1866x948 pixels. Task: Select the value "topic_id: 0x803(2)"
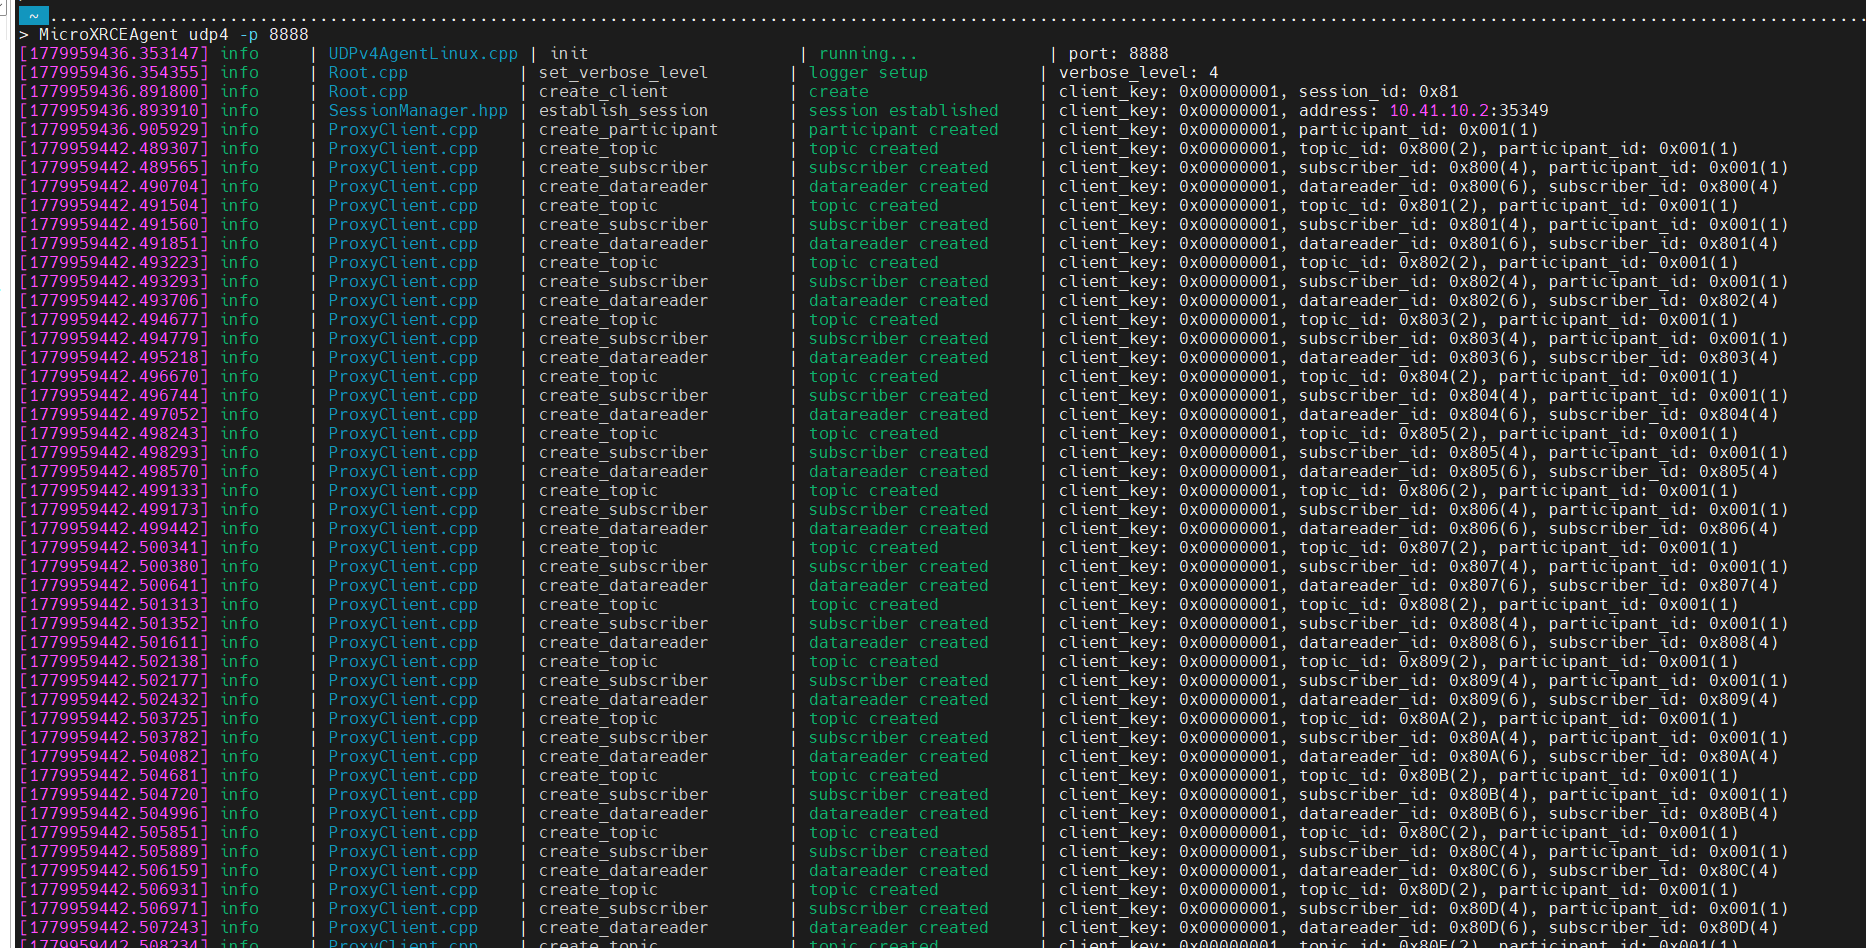click(x=1388, y=319)
